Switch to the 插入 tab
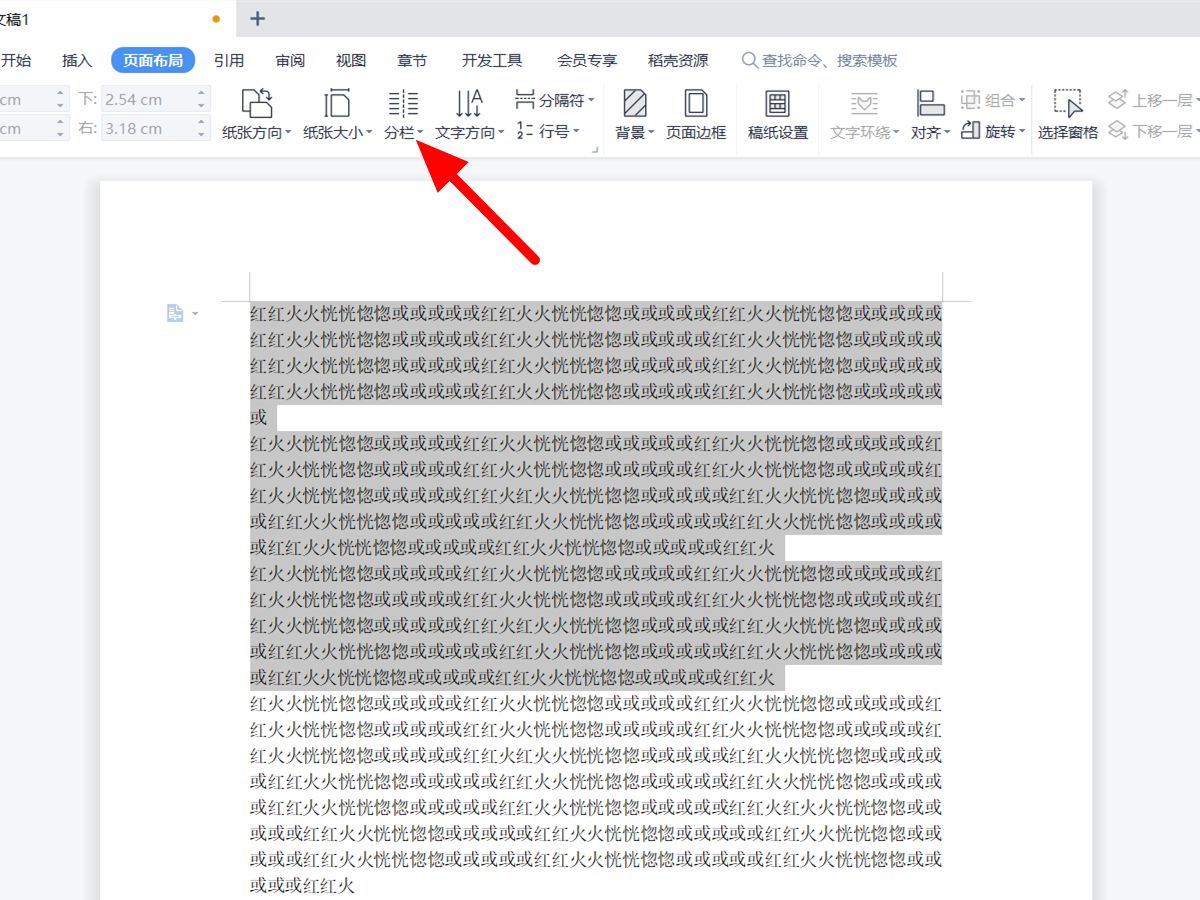1200x900 pixels. (77, 61)
